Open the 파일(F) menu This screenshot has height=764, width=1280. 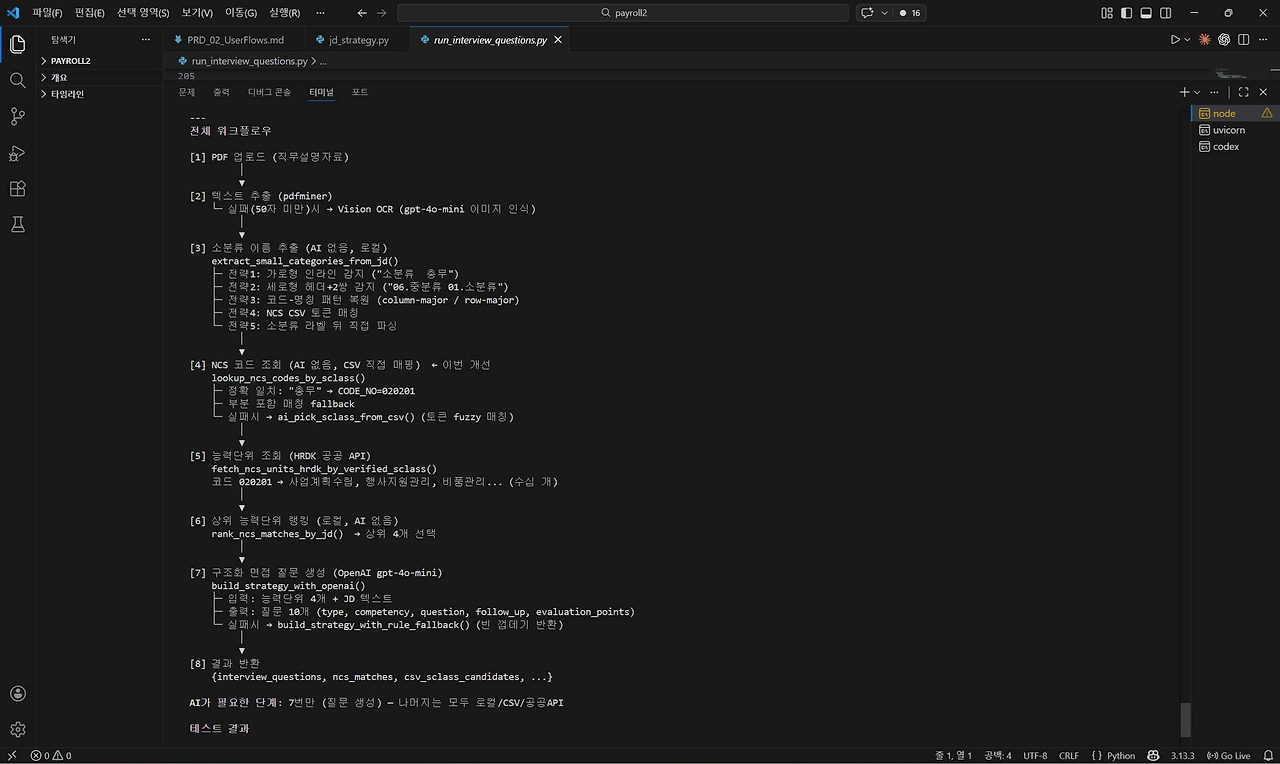click(47, 13)
